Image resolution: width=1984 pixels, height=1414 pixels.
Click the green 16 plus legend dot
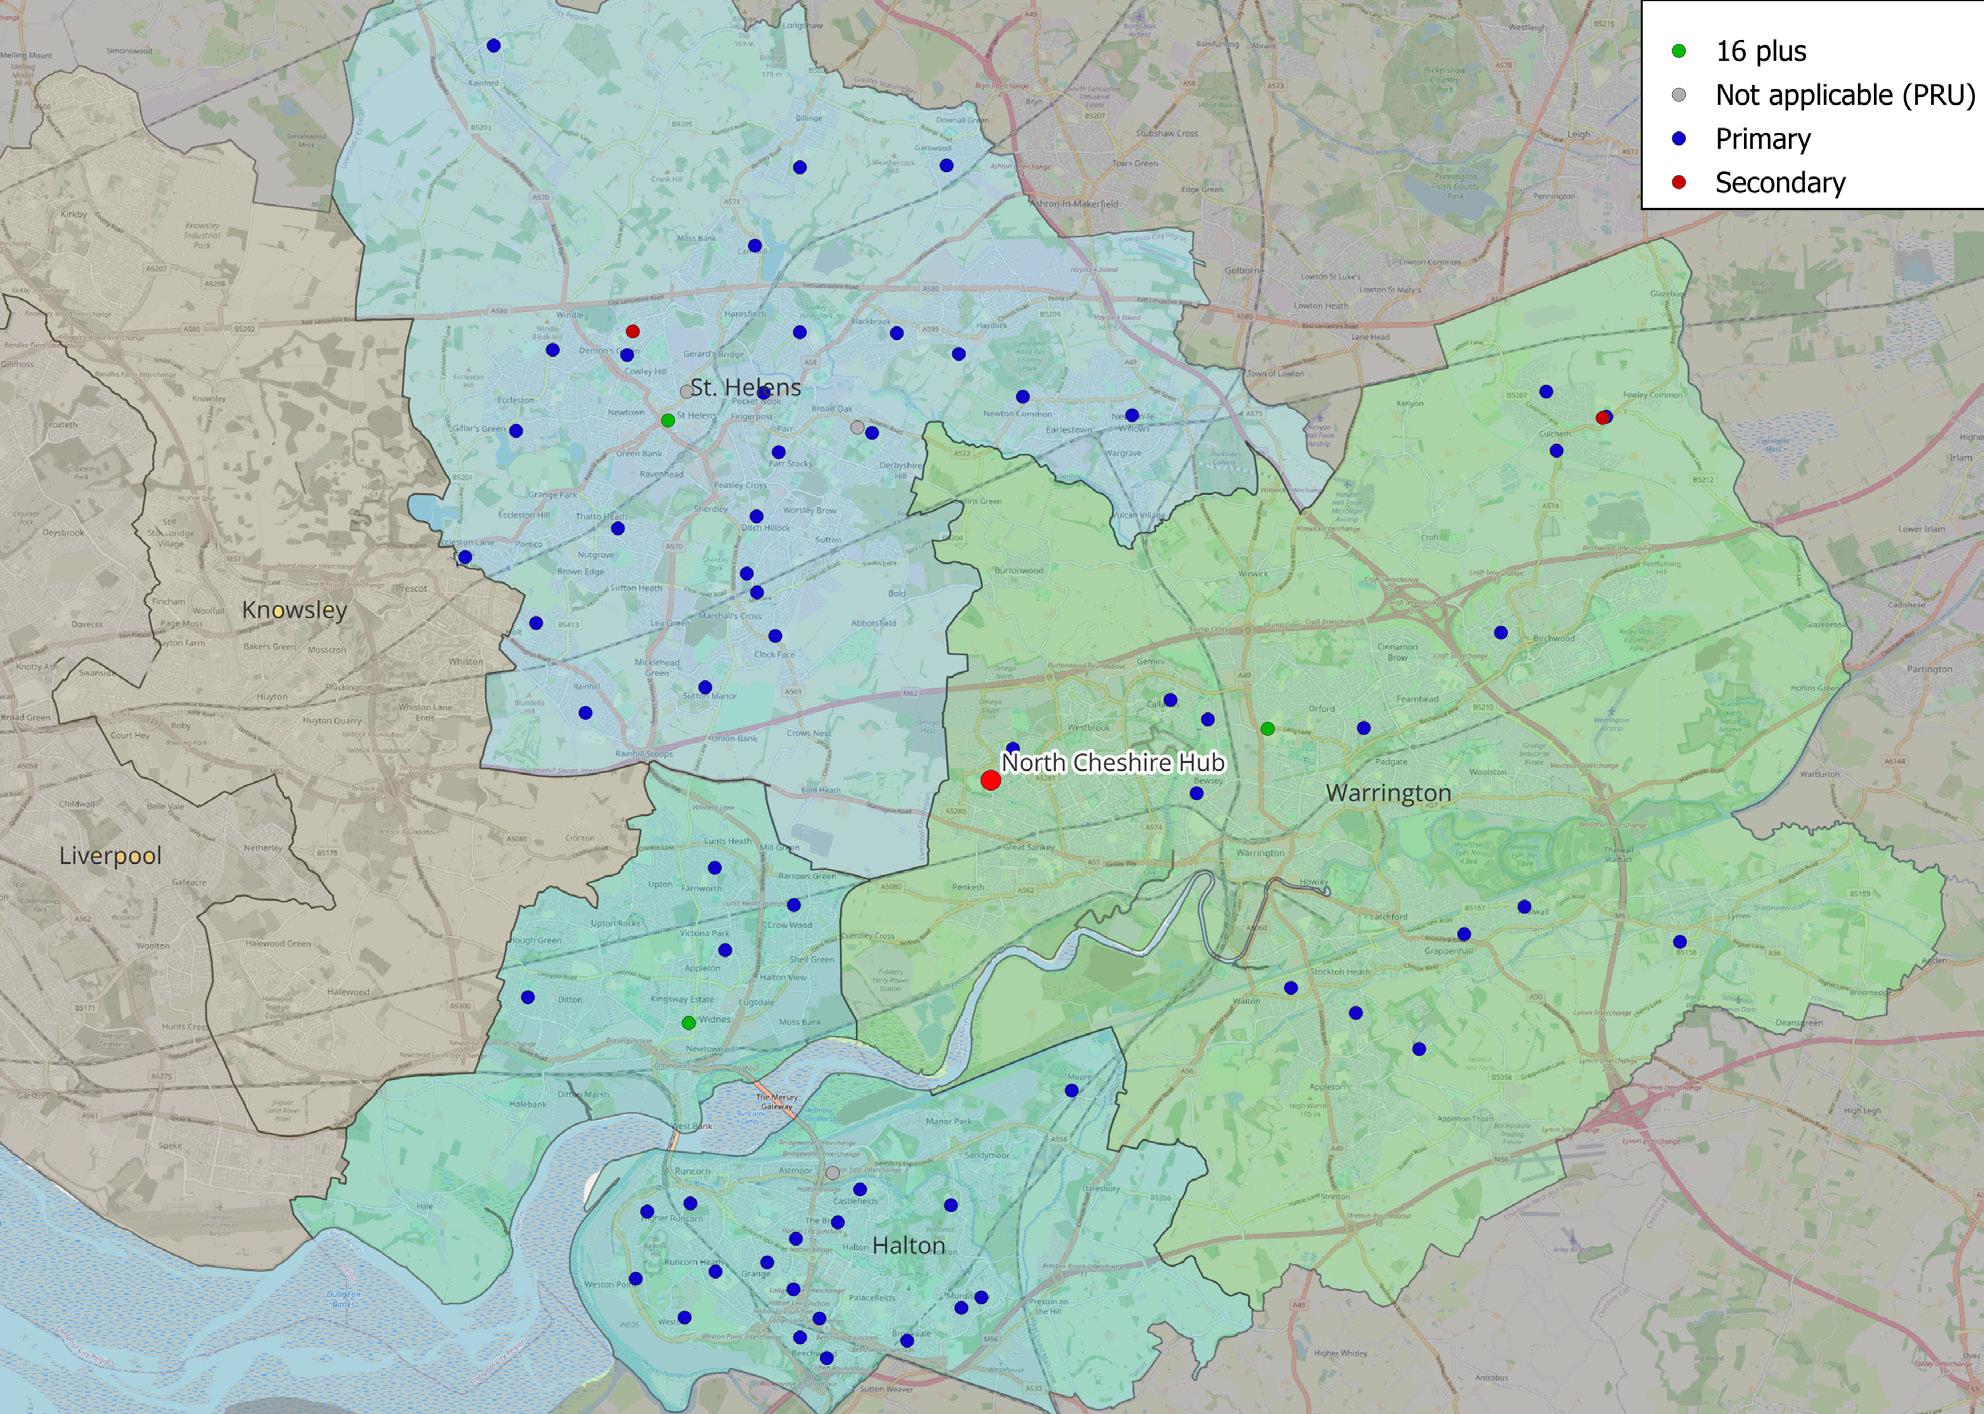[1679, 50]
